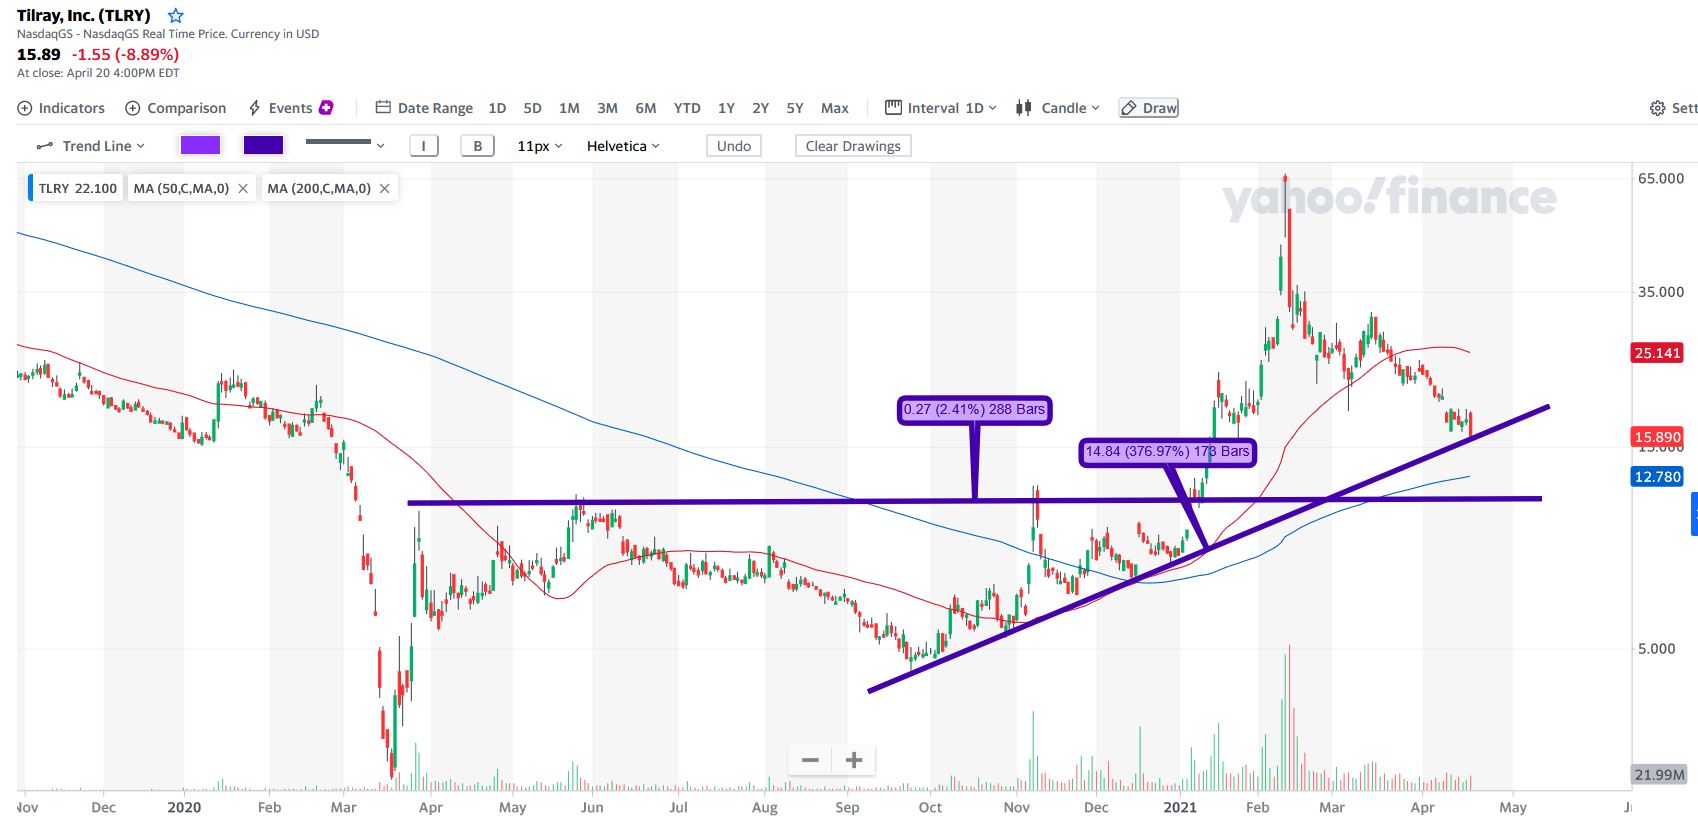Select the 5D date range
The height and width of the screenshot is (834, 1698).
tap(532, 108)
